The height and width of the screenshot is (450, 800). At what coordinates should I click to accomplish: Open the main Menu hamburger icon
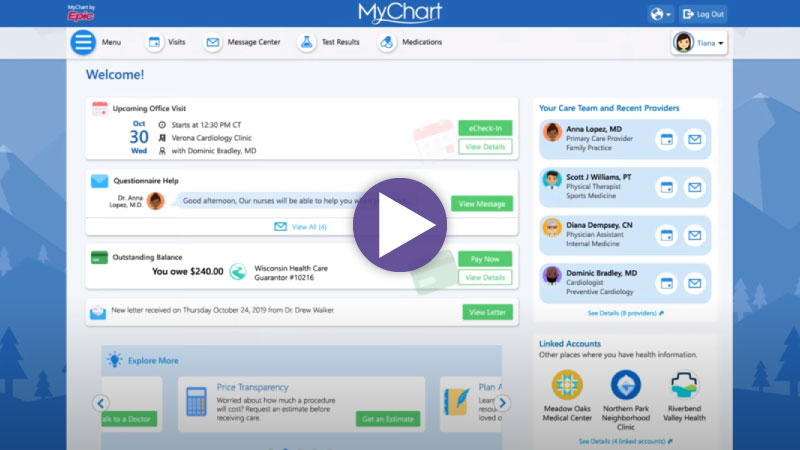[83, 42]
